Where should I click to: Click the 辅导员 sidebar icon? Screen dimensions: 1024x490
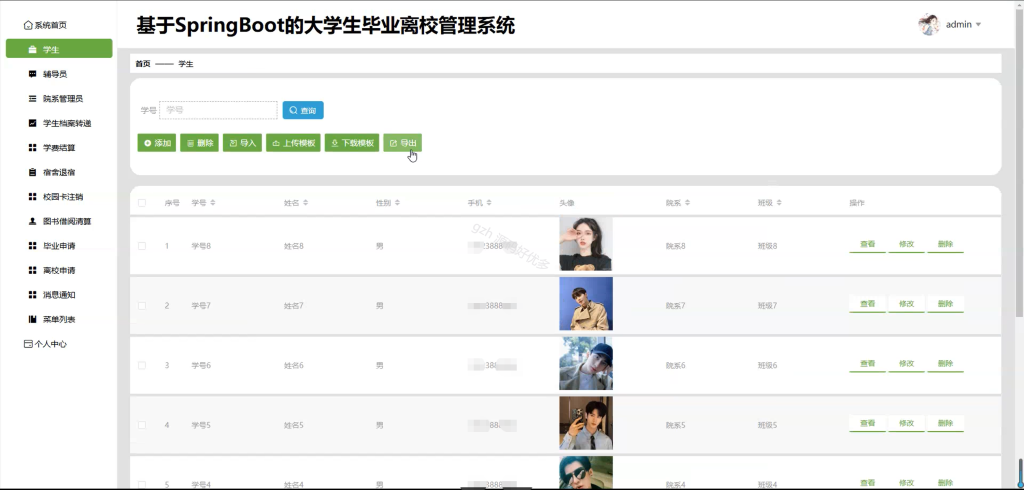tap(33, 74)
